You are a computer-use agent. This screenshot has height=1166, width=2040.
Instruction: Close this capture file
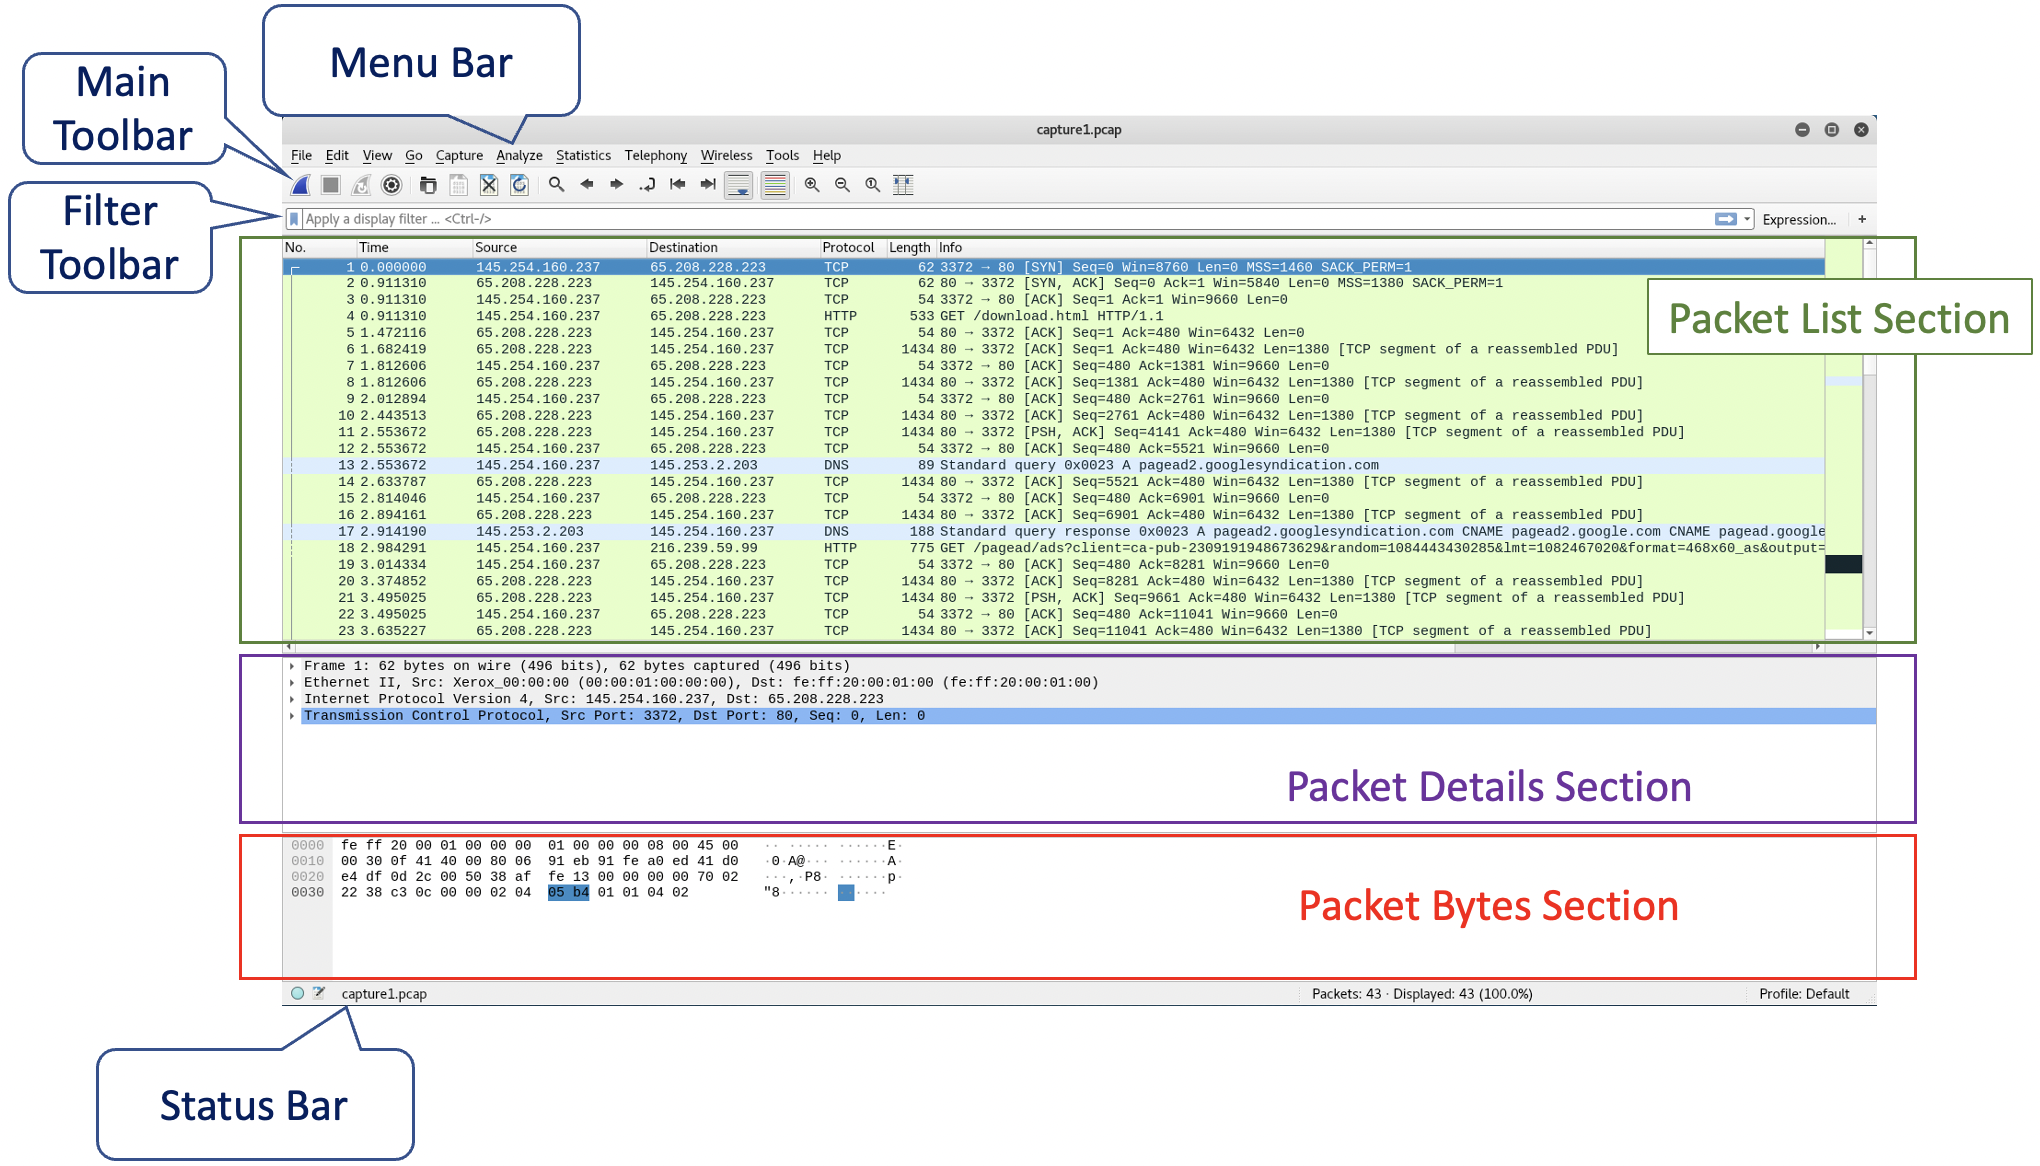pos(489,185)
